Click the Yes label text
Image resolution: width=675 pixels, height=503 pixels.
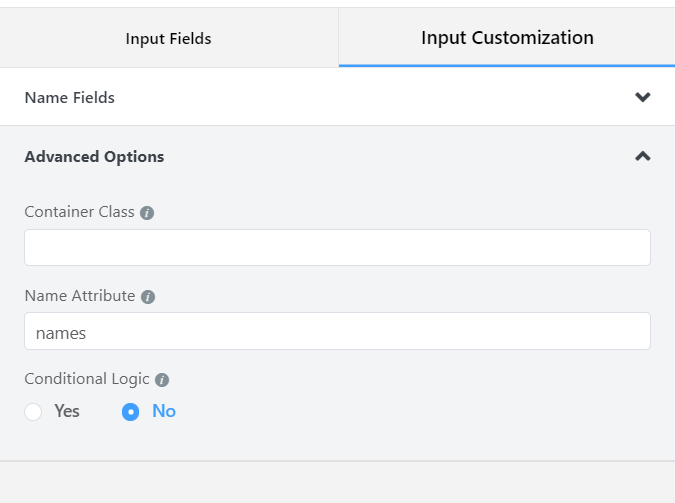67,411
